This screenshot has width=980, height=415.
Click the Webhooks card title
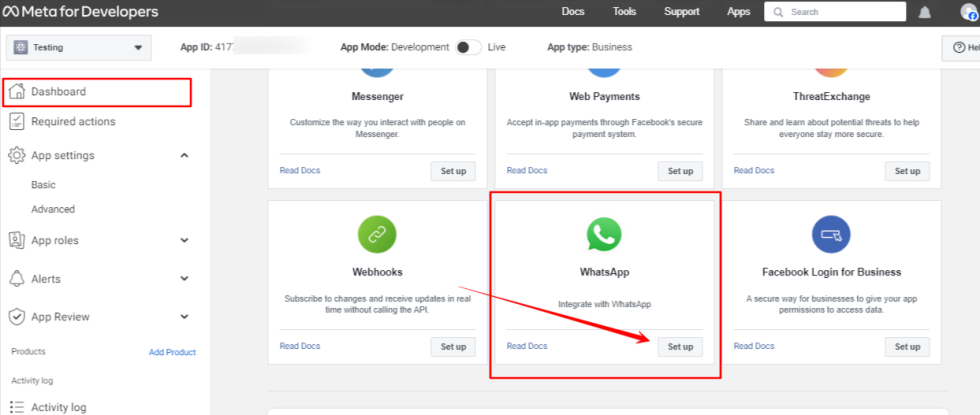tap(378, 272)
